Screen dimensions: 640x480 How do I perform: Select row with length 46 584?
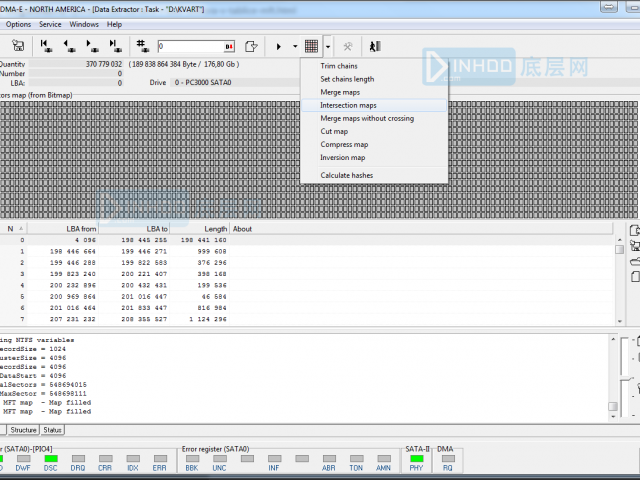pos(307,297)
